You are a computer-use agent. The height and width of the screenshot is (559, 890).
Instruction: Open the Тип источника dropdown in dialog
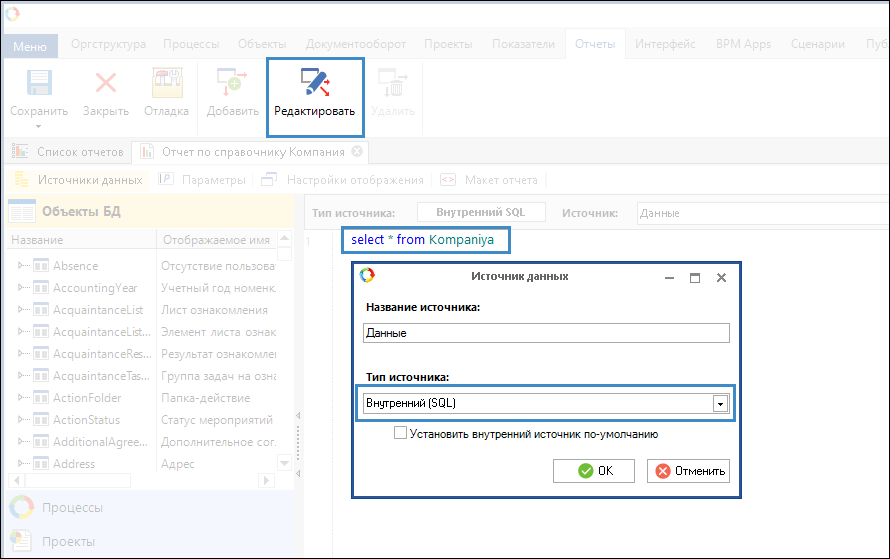pos(719,403)
